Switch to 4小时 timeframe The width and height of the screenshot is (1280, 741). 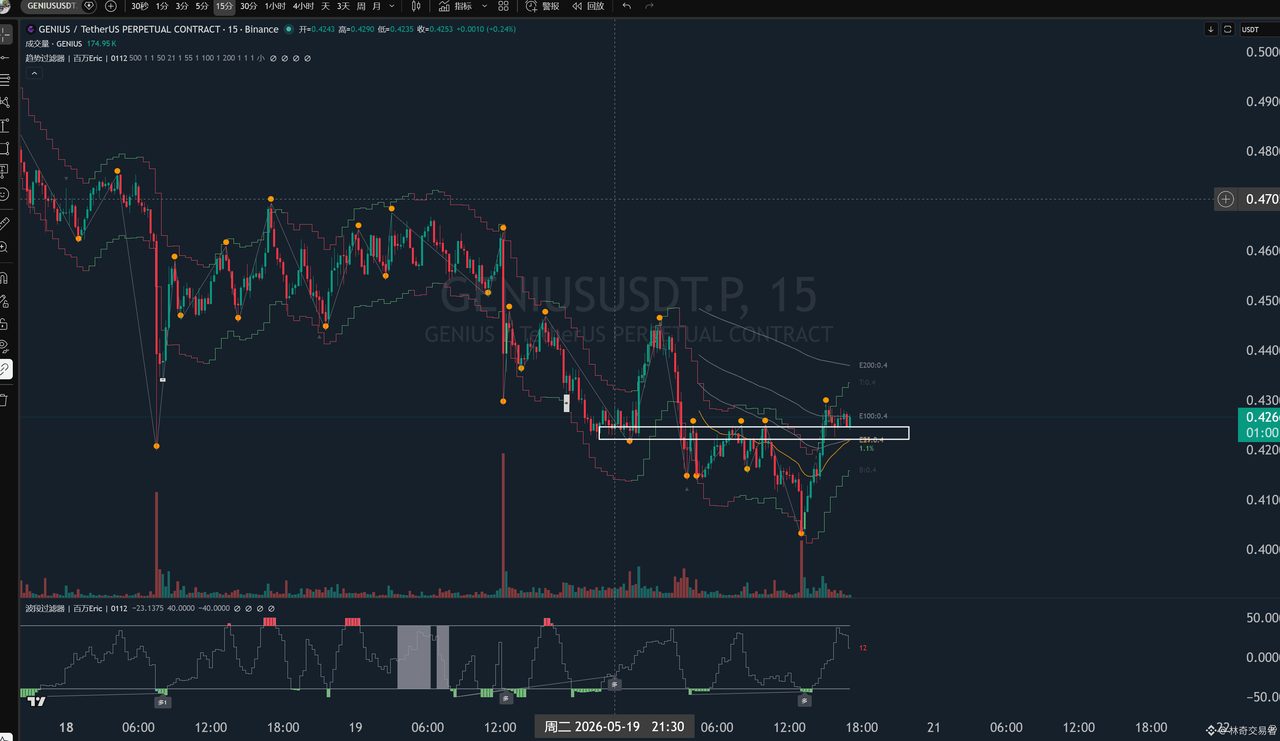click(x=302, y=6)
